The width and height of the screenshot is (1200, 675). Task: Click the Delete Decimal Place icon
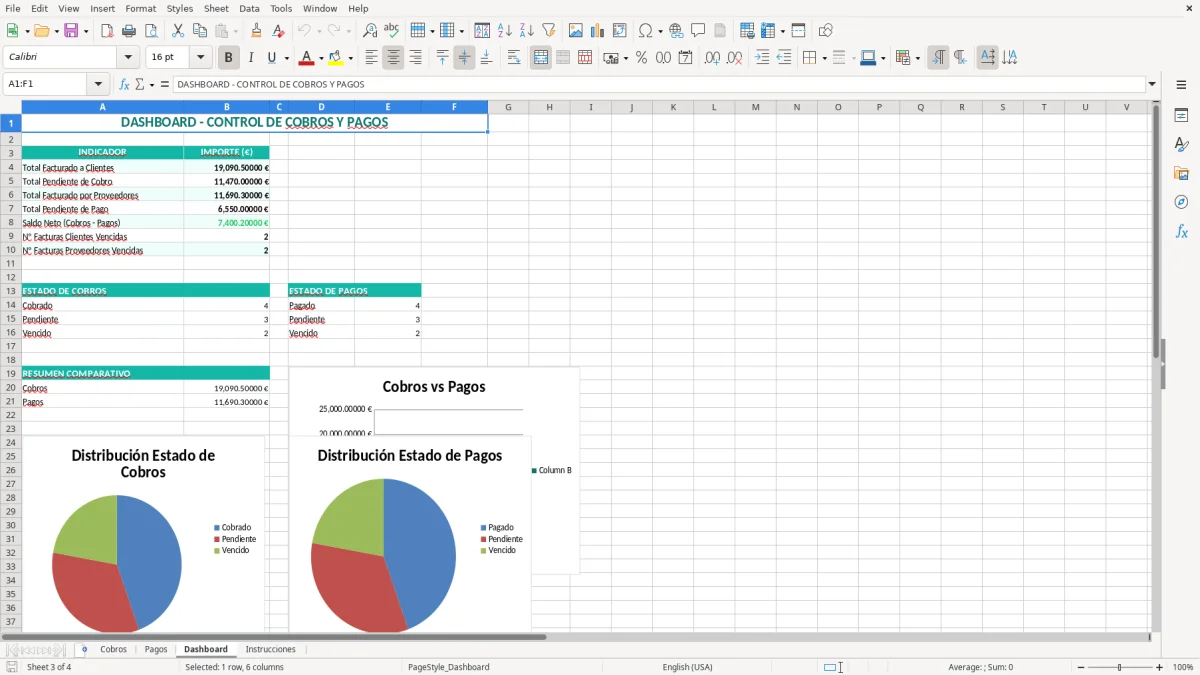[x=735, y=58]
